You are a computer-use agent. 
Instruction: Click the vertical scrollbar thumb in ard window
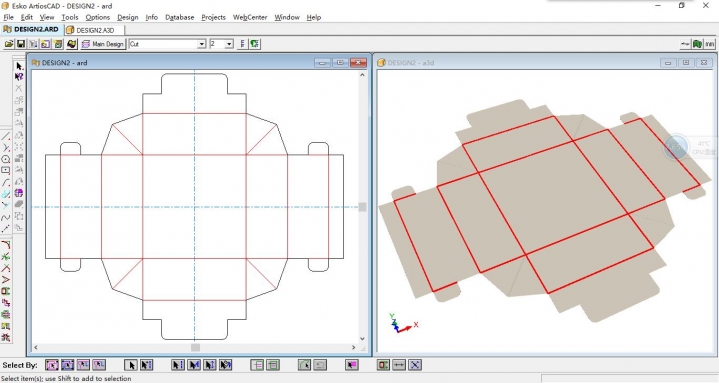[362, 207]
